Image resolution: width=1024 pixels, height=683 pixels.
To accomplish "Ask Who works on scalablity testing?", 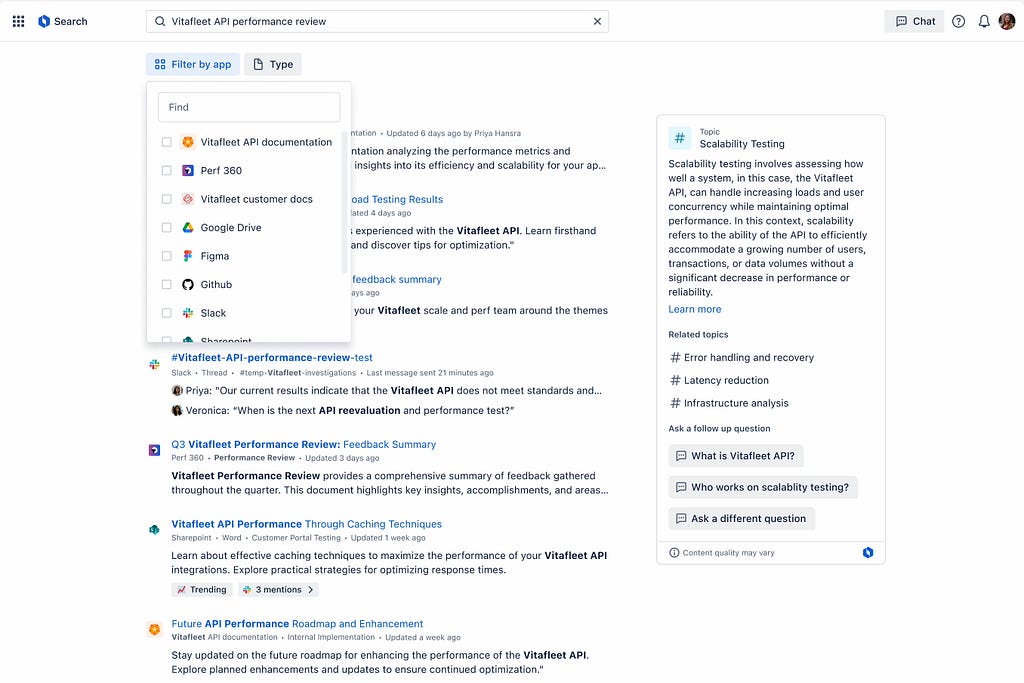I will tap(763, 487).
